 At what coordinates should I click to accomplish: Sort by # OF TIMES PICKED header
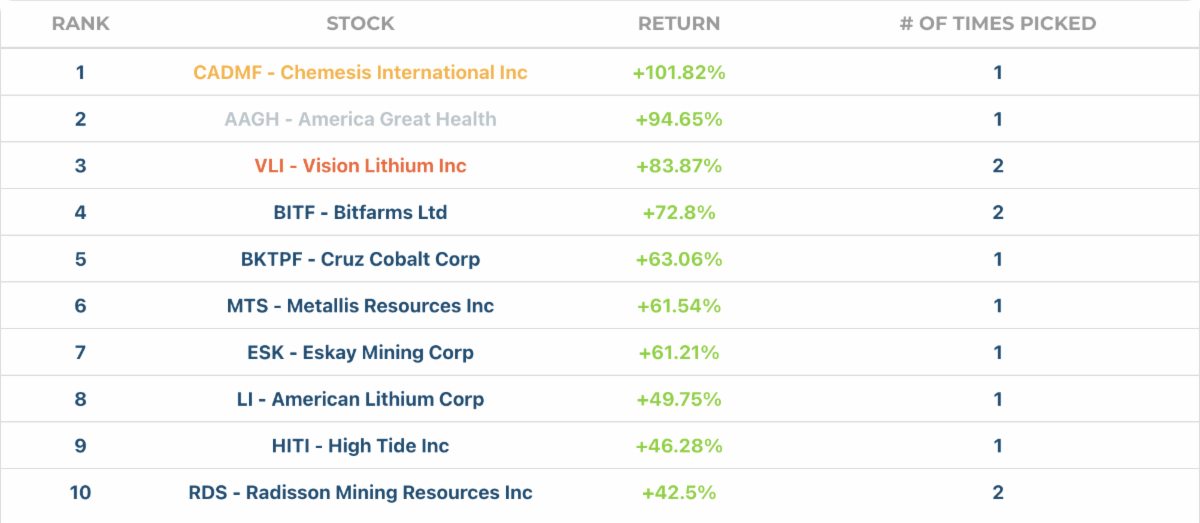point(997,23)
